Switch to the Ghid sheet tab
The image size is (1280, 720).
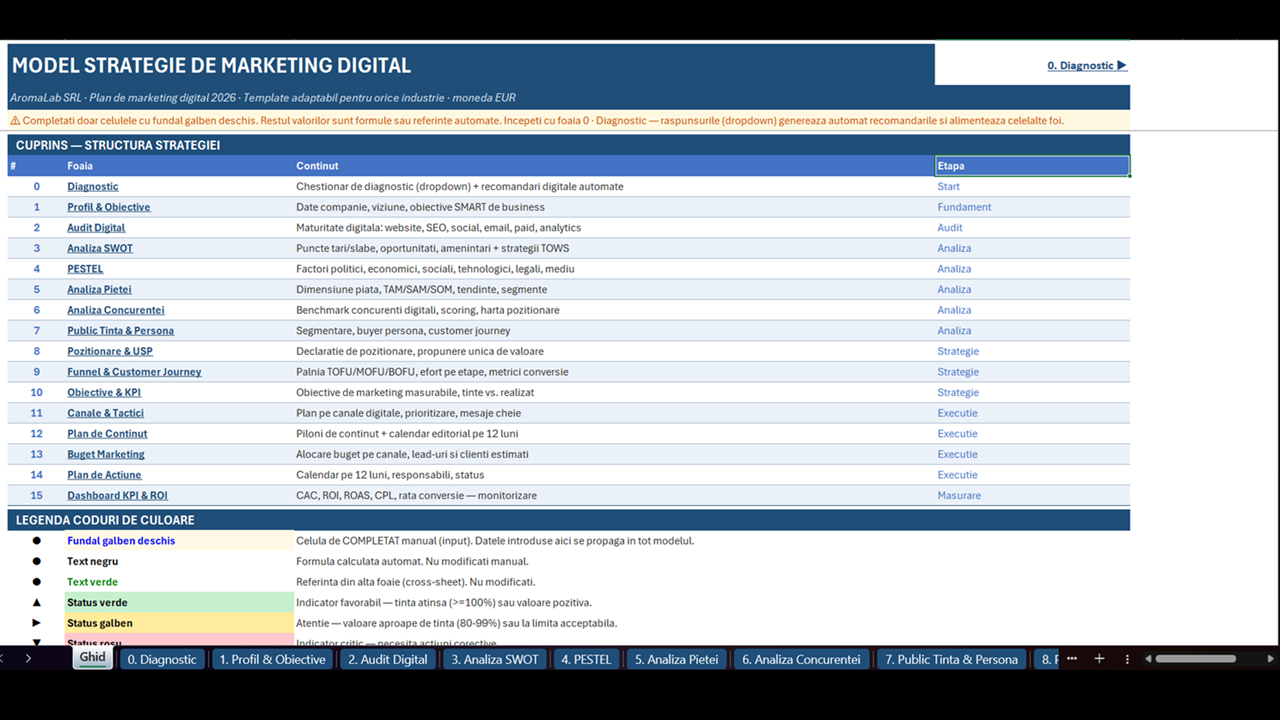pyautogui.click(x=93, y=658)
